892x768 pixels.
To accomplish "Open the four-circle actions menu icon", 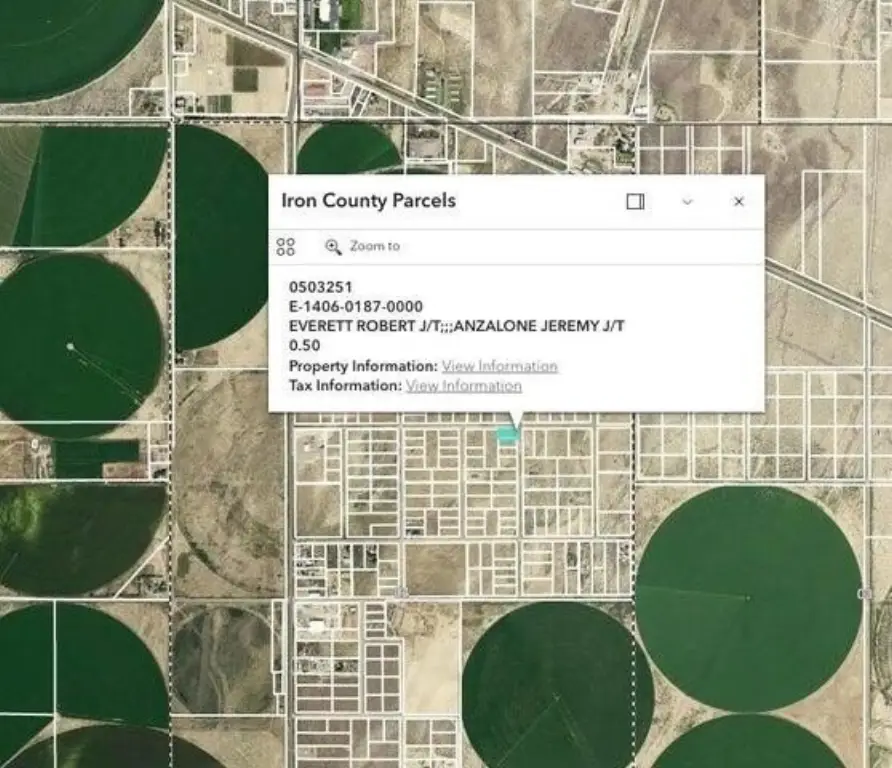I will (286, 247).
